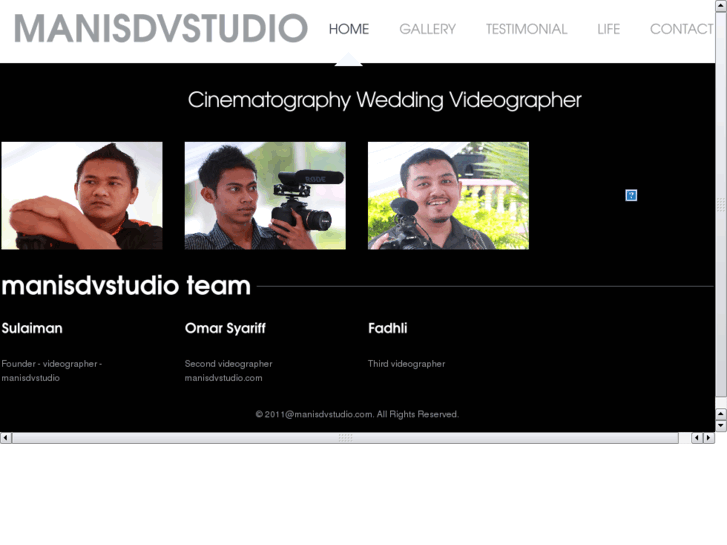Click the 'Second videographer' text

click(229, 364)
